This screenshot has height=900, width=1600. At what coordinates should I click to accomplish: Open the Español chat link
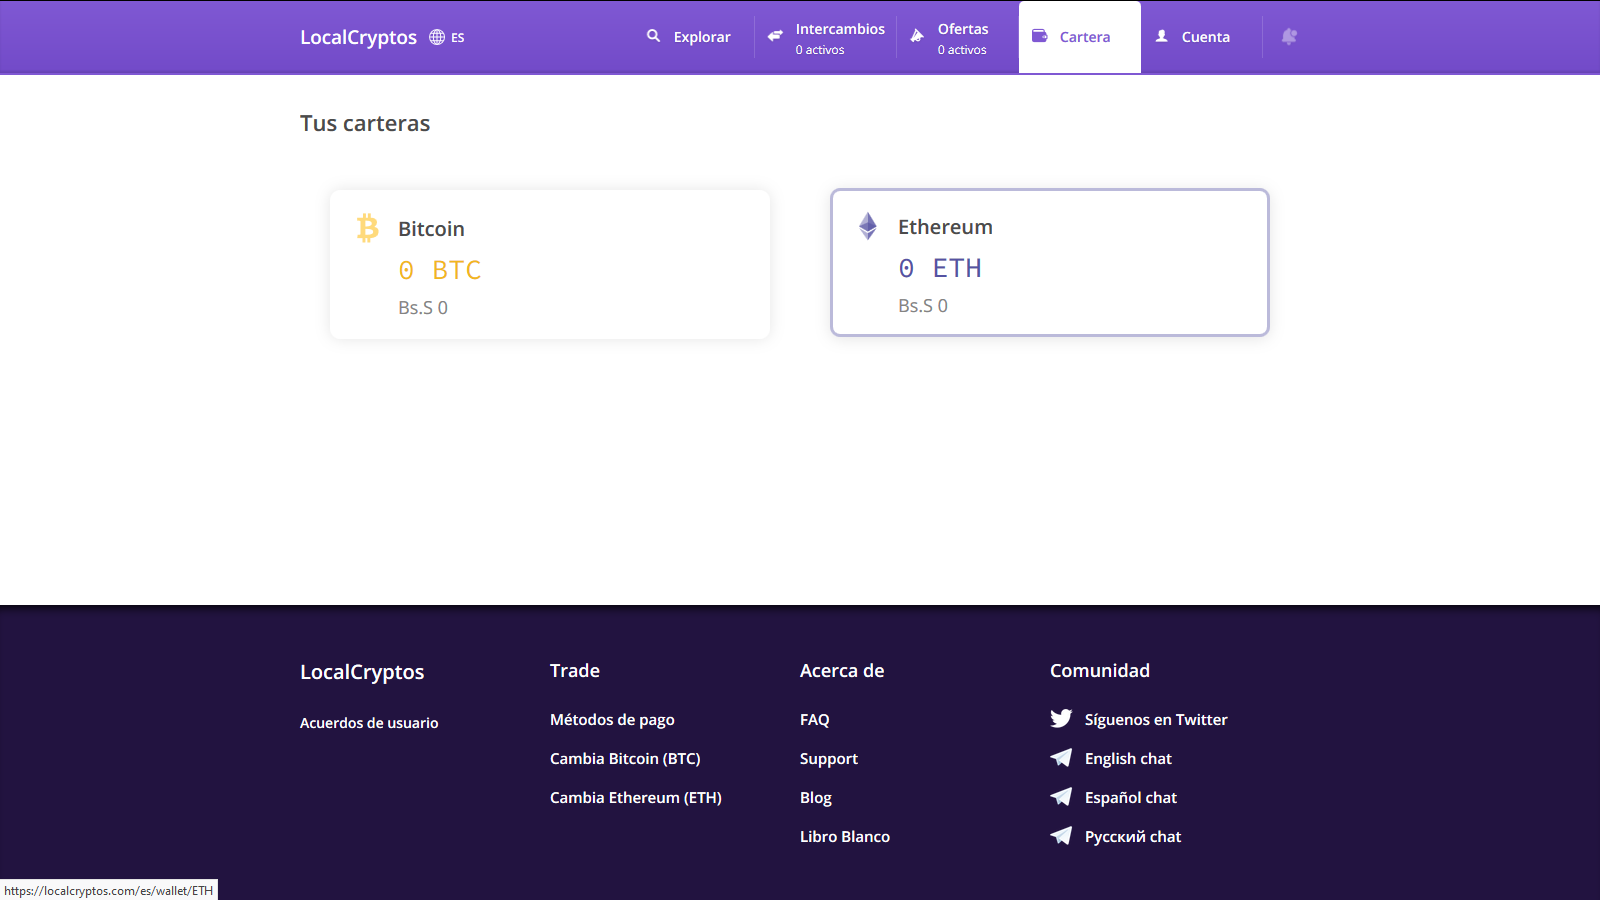(1131, 798)
